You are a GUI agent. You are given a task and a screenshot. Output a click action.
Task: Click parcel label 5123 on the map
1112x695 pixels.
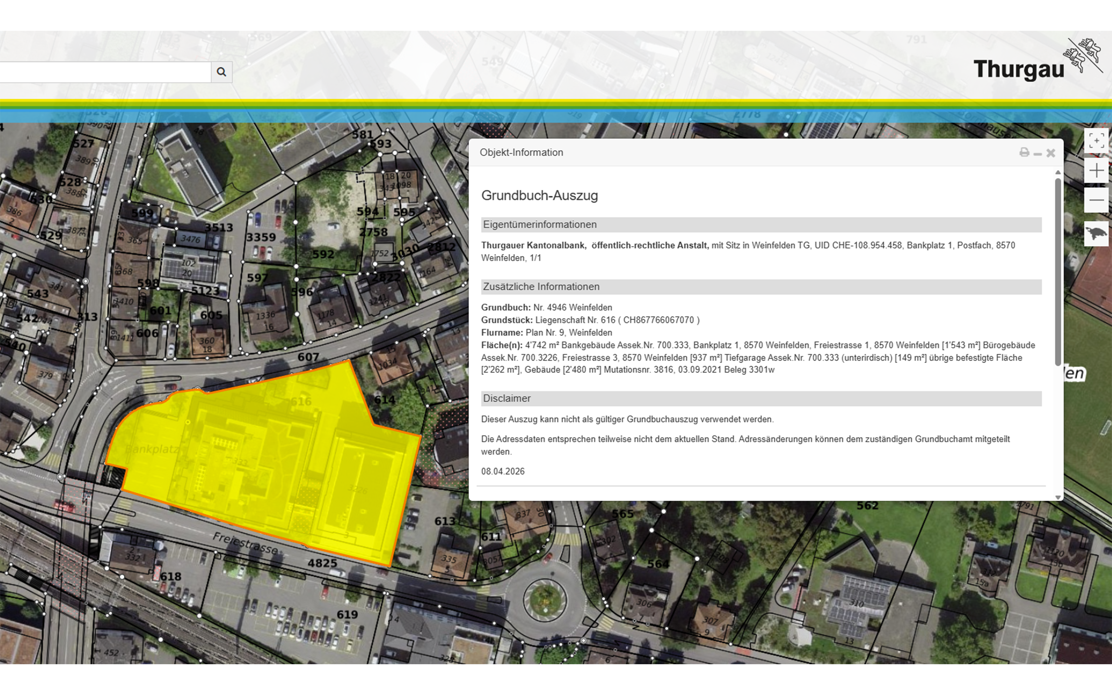click(205, 291)
